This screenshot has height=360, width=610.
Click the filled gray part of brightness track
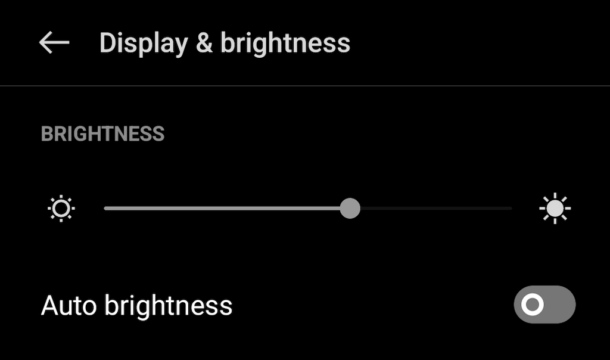pos(222,209)
